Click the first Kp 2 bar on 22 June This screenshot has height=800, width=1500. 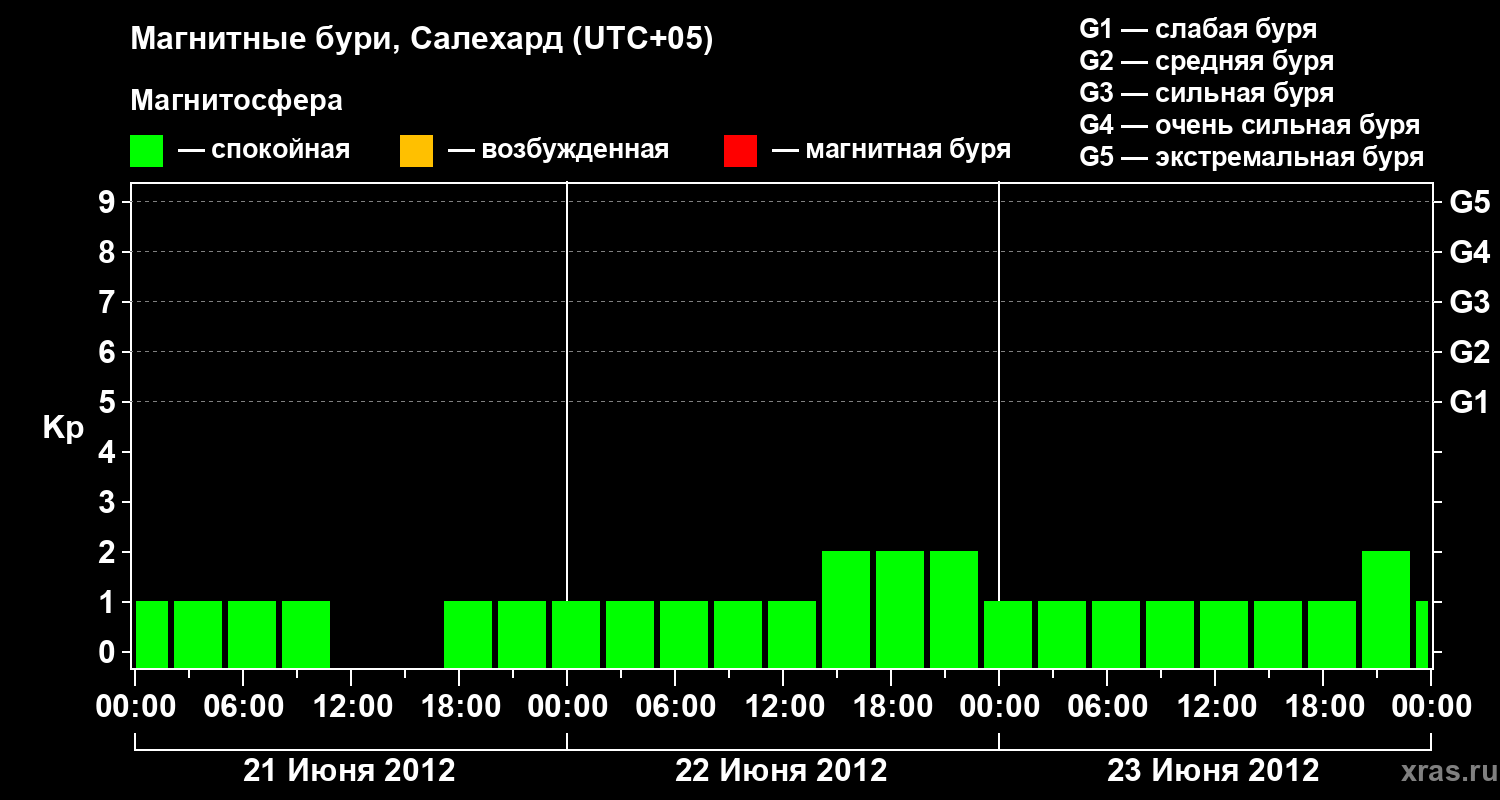(846, 609)
